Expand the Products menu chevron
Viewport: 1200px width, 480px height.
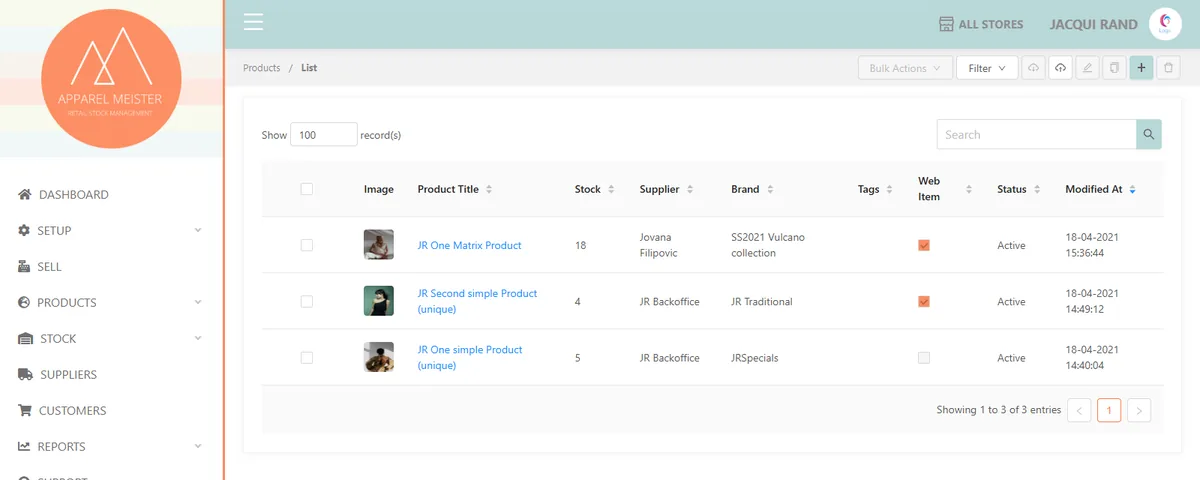198,302
